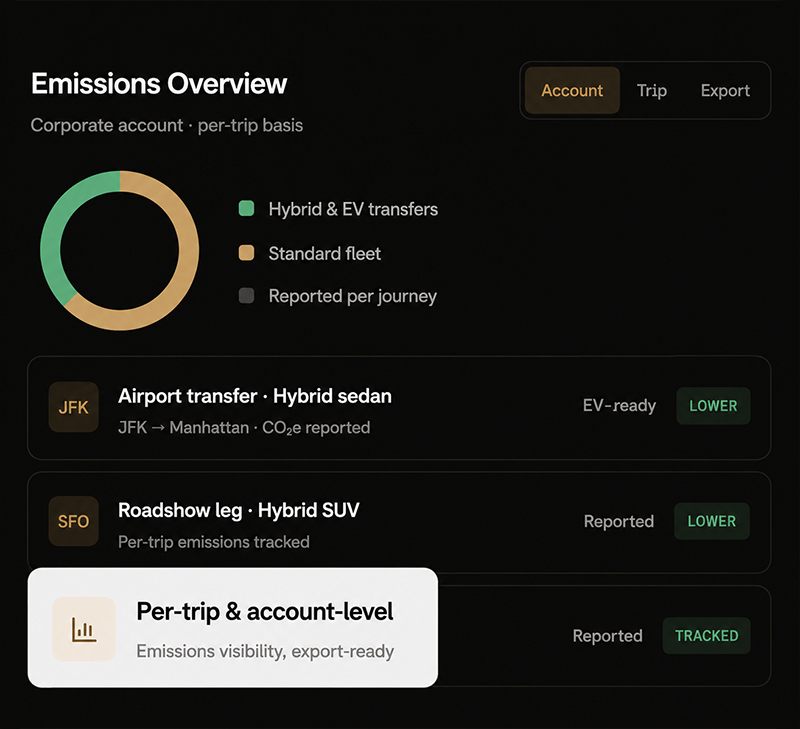Click the EV-ready status label
The image size is (800, 729).
pos(619,406)
